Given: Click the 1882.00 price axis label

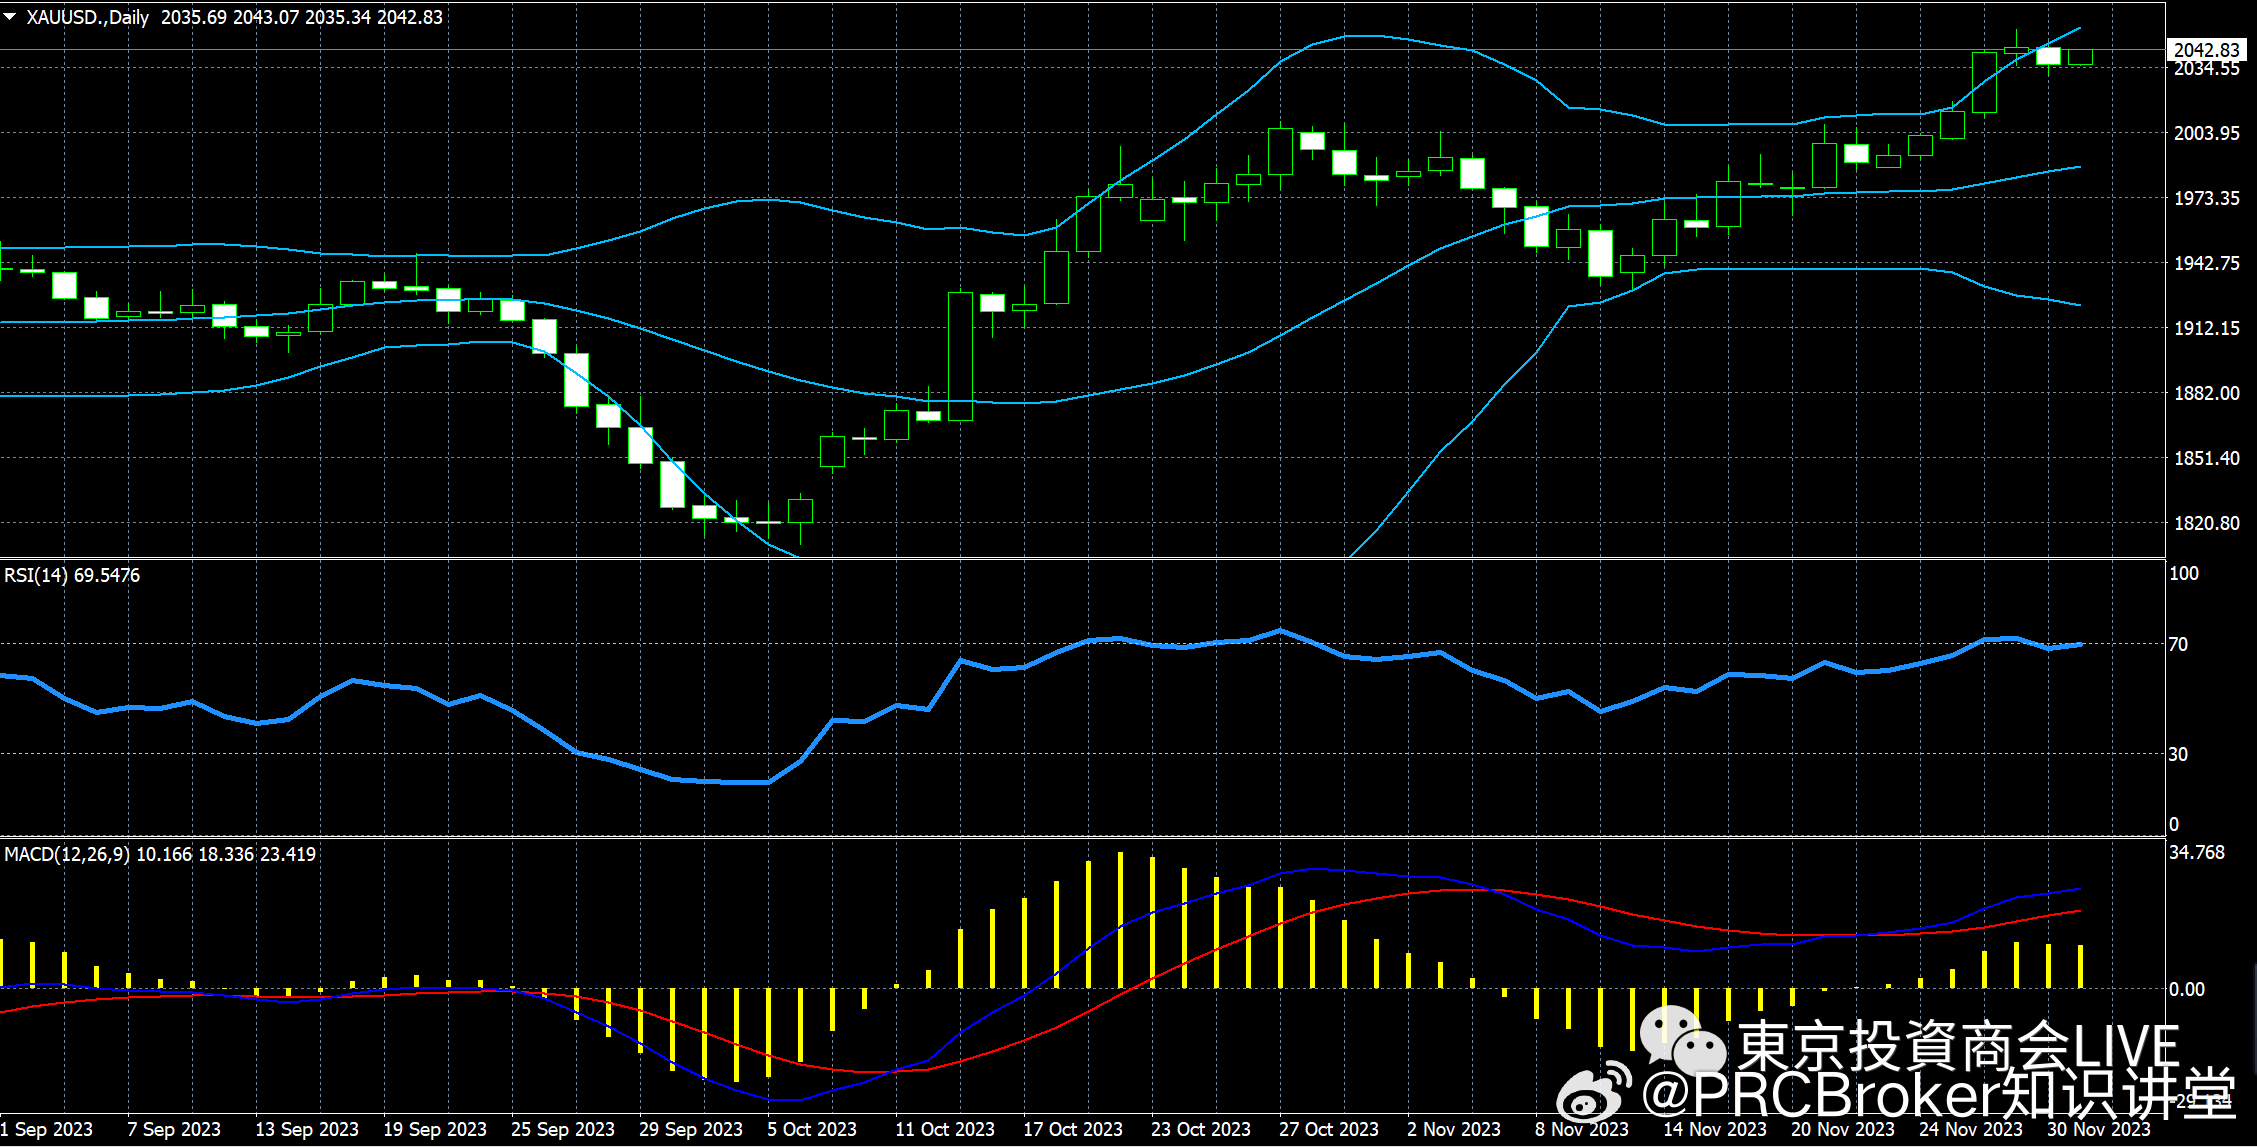Looking at the screenshot, I should 2206,393.
